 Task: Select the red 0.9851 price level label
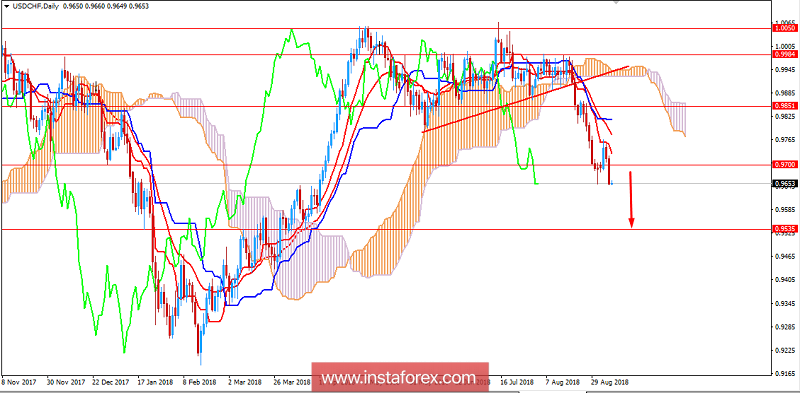[x=785, y=106]
